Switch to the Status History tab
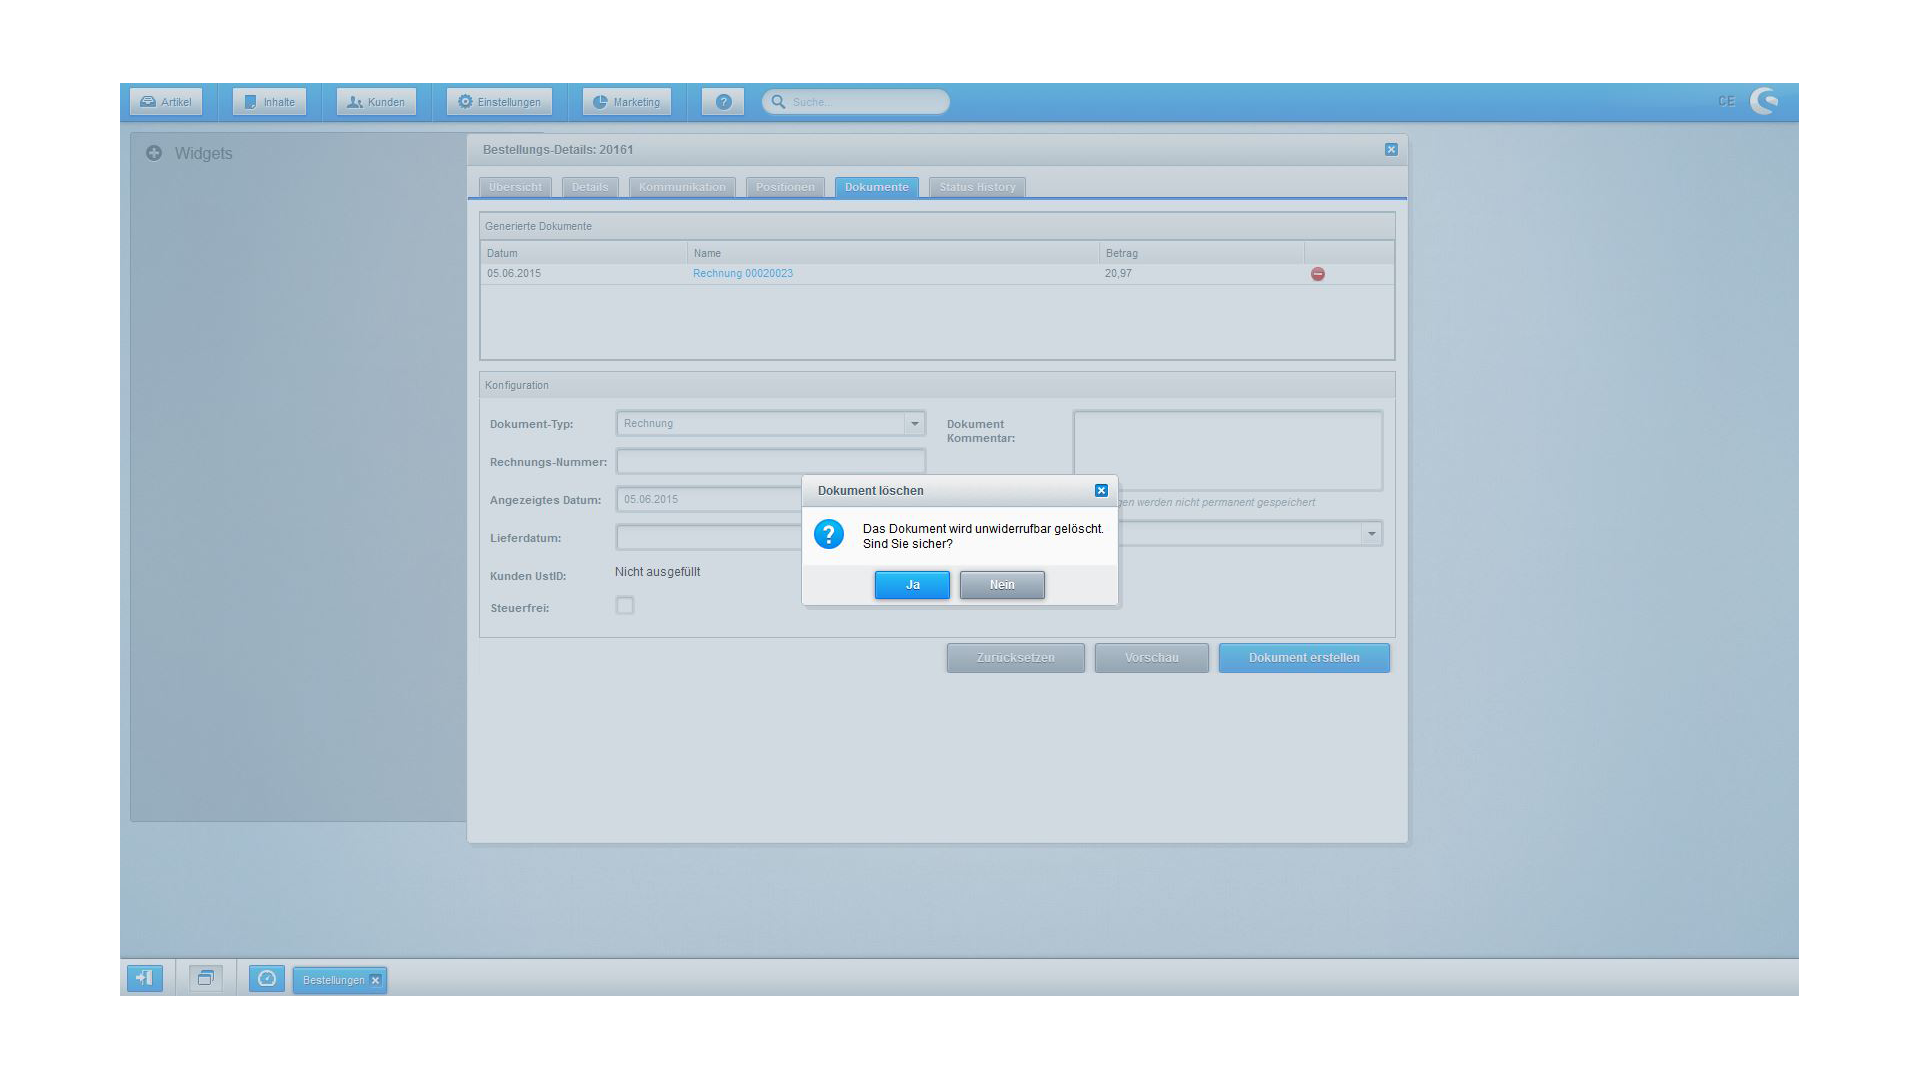 pos(977,187)
